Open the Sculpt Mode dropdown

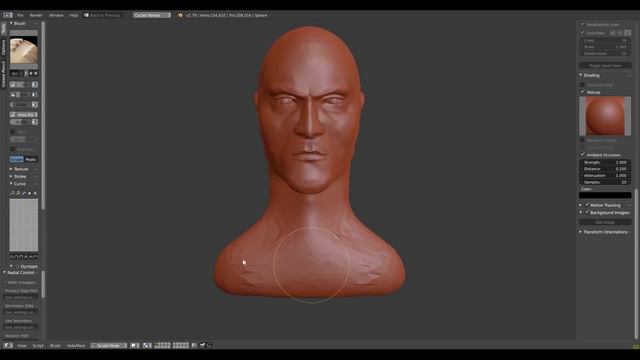(x=109, y=345)
